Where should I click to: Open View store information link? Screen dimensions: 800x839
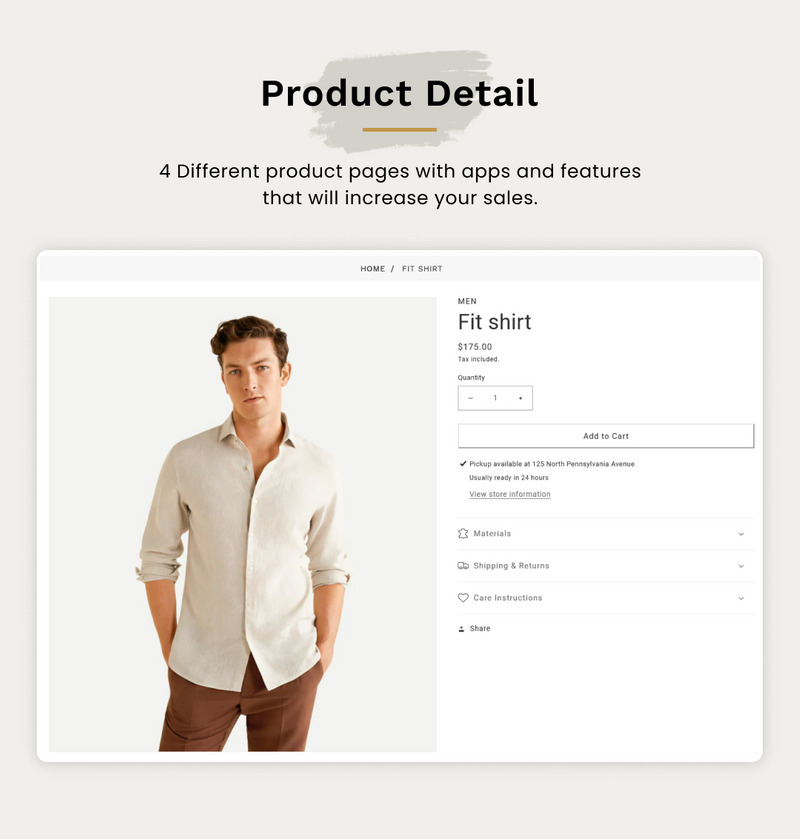[509, 494]
